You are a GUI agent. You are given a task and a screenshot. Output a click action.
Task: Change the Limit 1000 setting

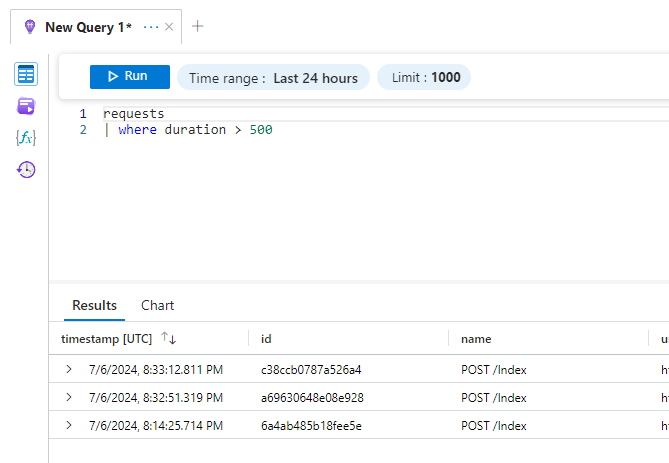tap(424, 78)
